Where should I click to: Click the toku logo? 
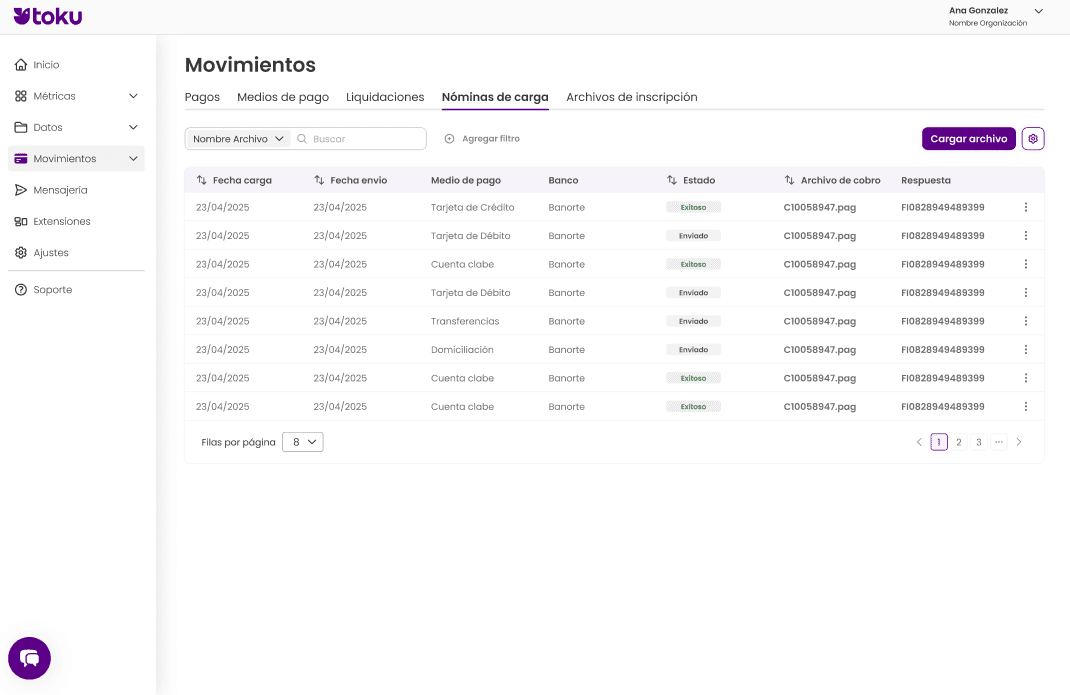(48, 16)
